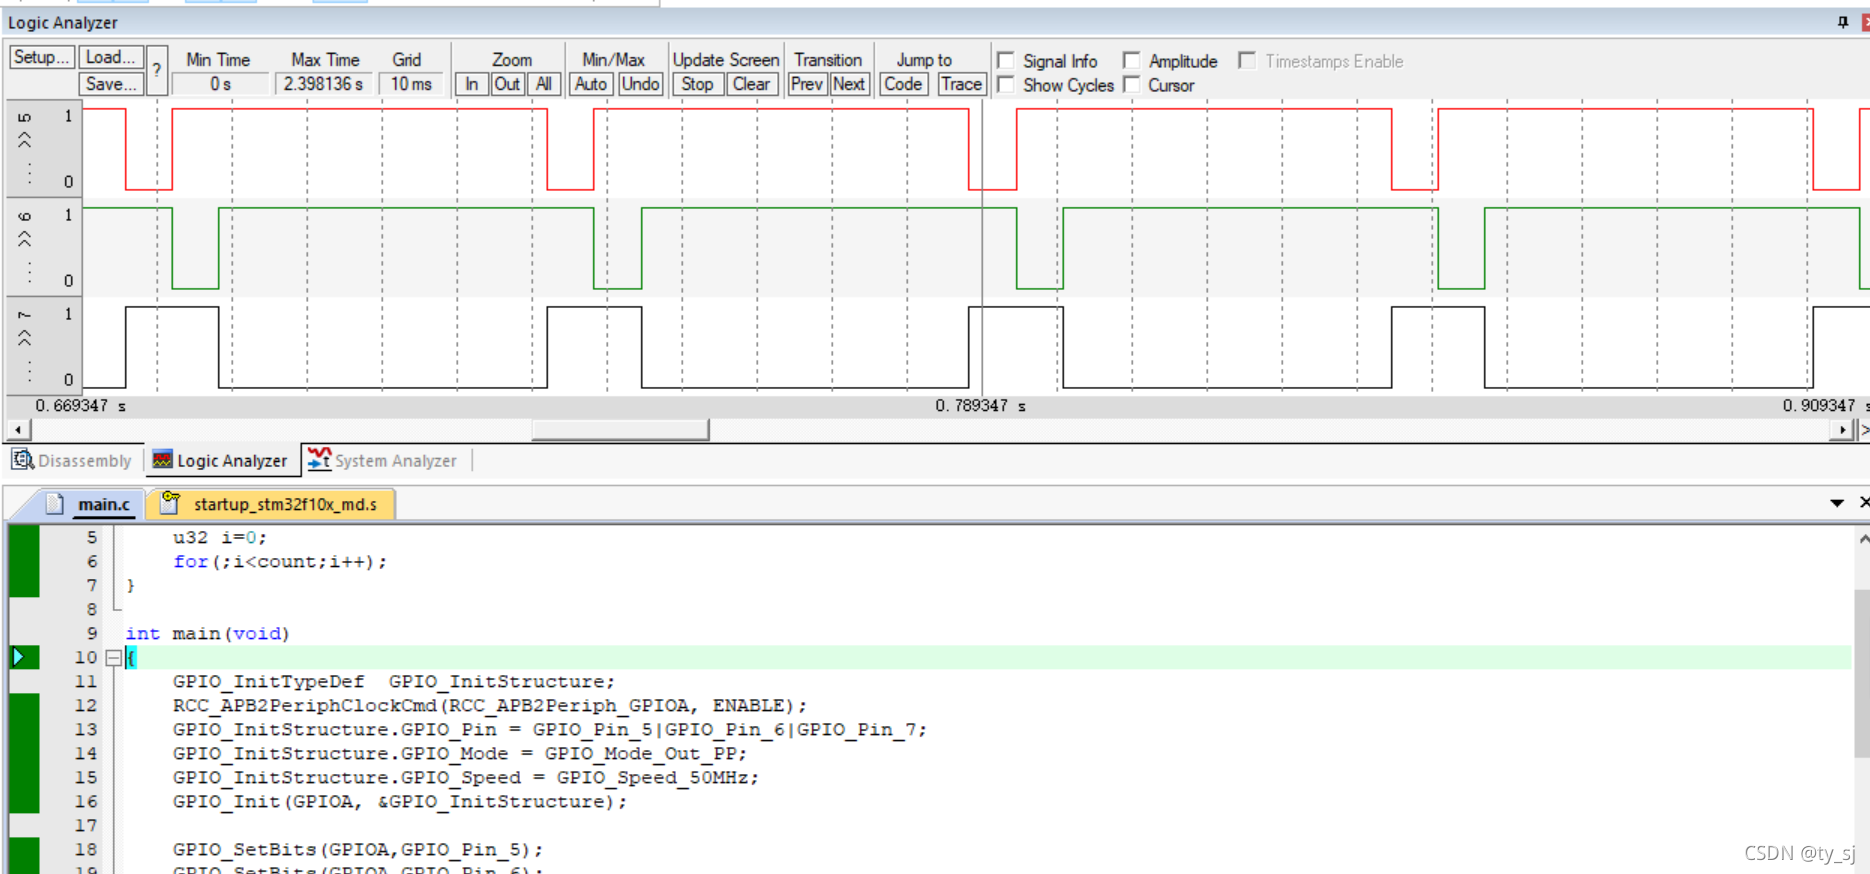Collapse the main function fold marker
This screenshot has width=1870, height=874.
point(114,658)
